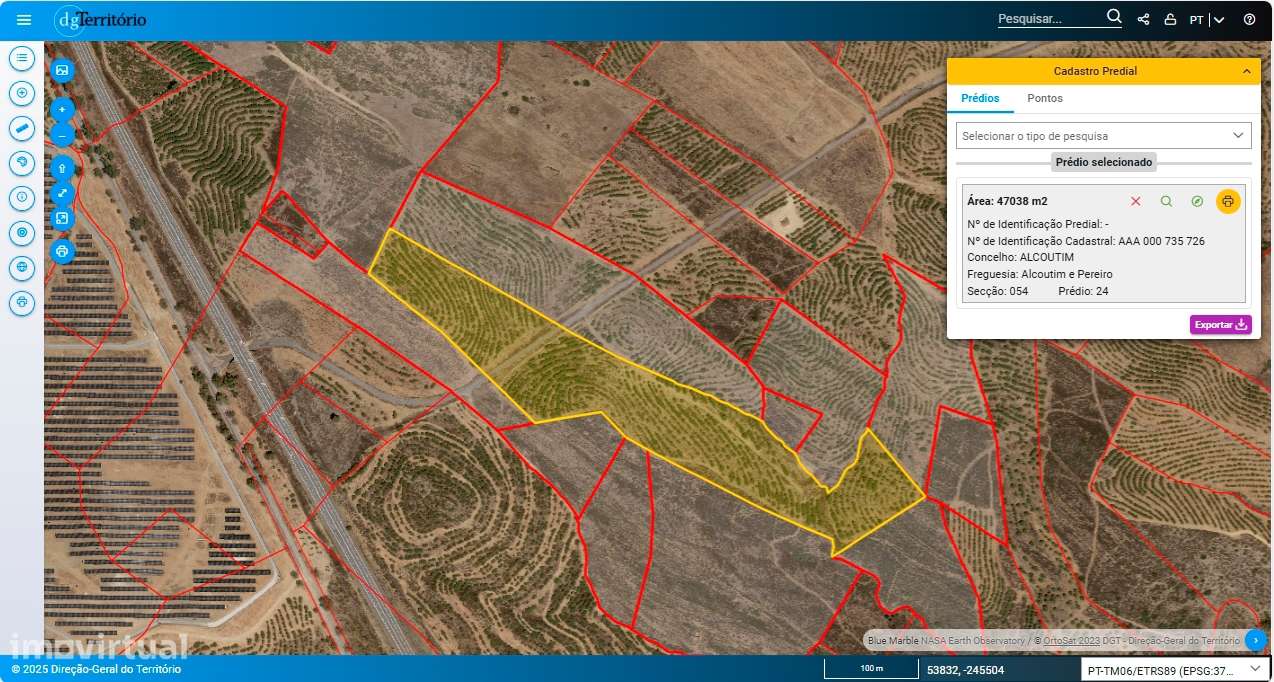Click 'Freguesia: Alcoutim e Pereiro' text
Screen dimensions: 1274x682
(x=1040, y=274)
